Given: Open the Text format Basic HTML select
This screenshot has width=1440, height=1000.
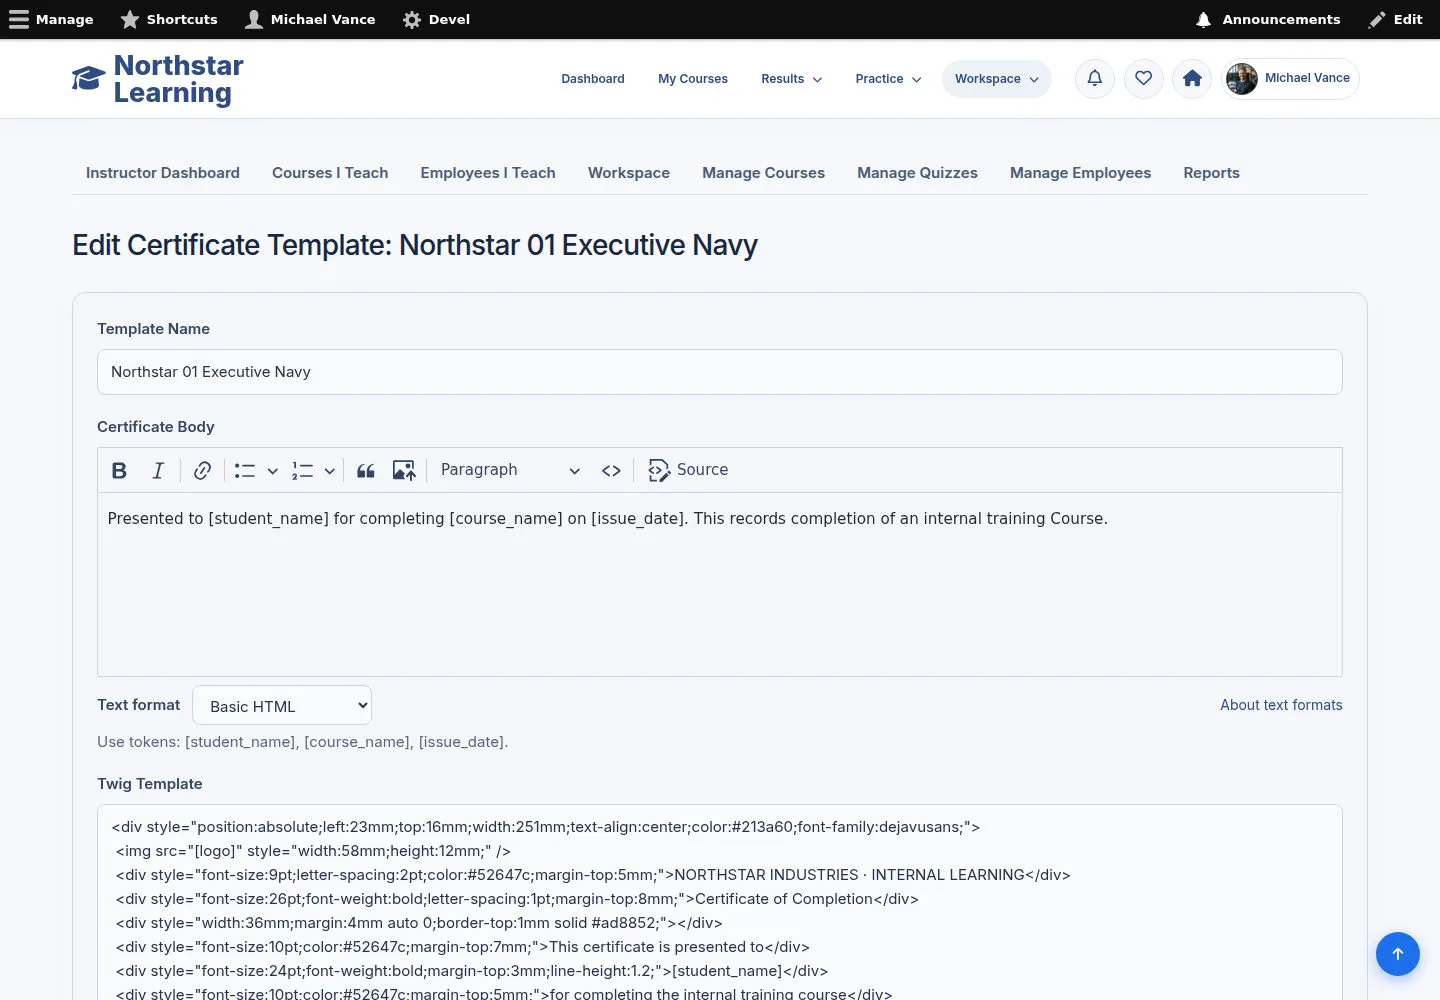Looking at the screenshot, I should click(282, 705).
